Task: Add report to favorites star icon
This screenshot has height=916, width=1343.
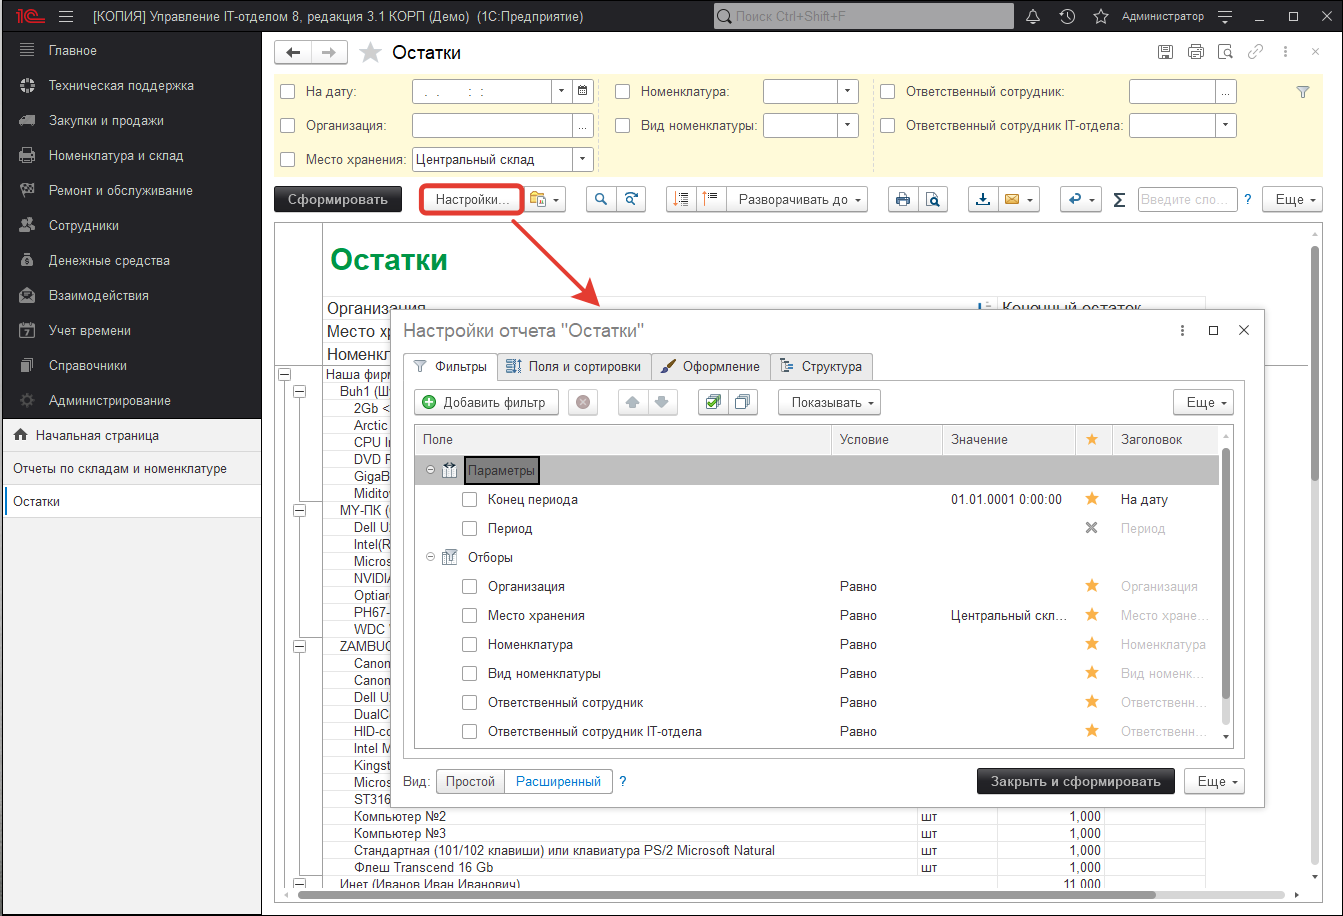Action: (370, 53)
